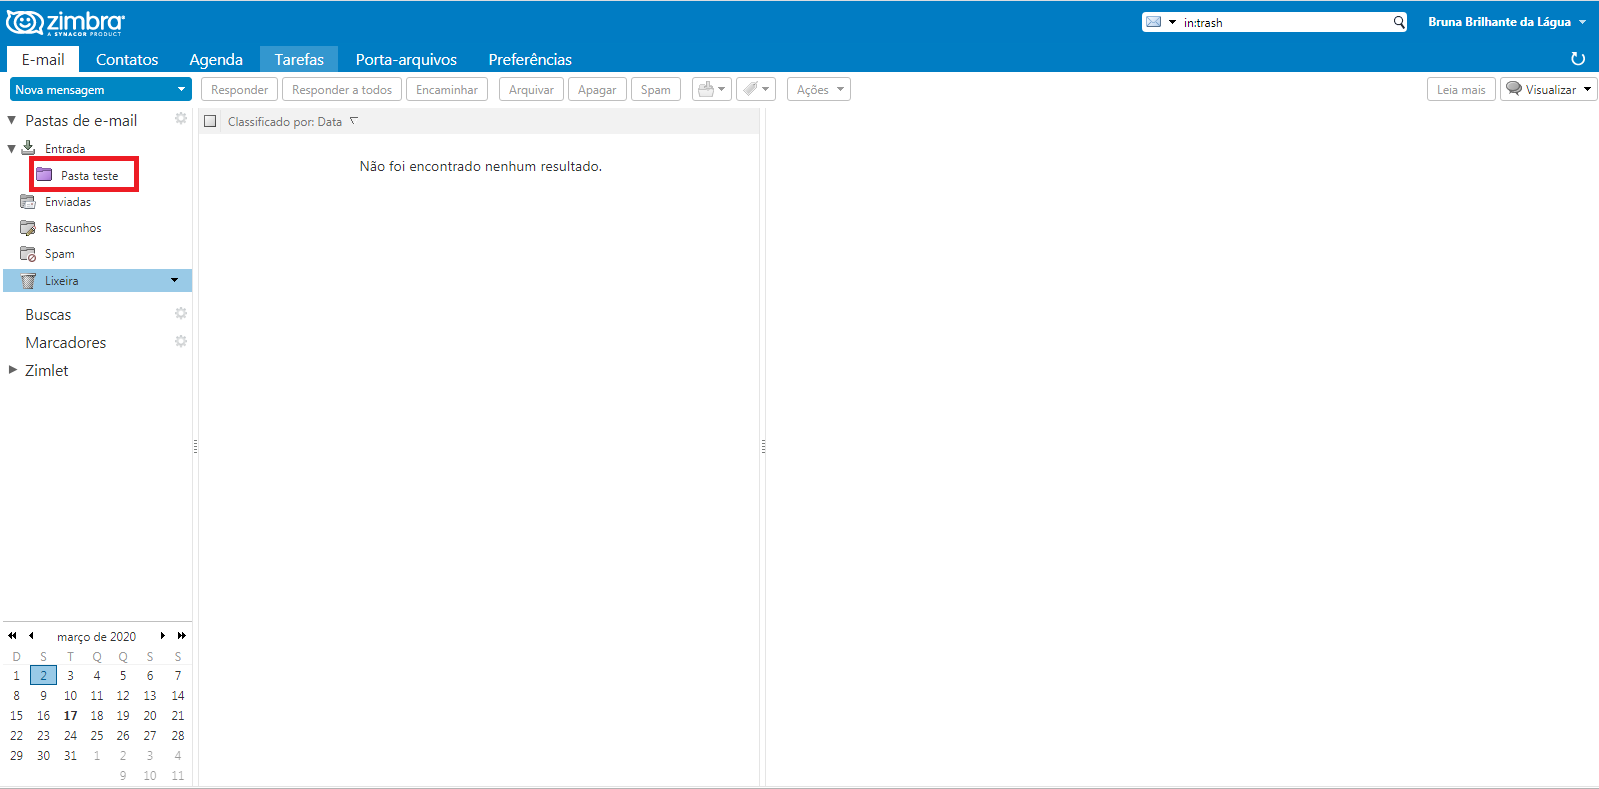
Task: Open the Agenda tab
Action: tap(216, 59)
